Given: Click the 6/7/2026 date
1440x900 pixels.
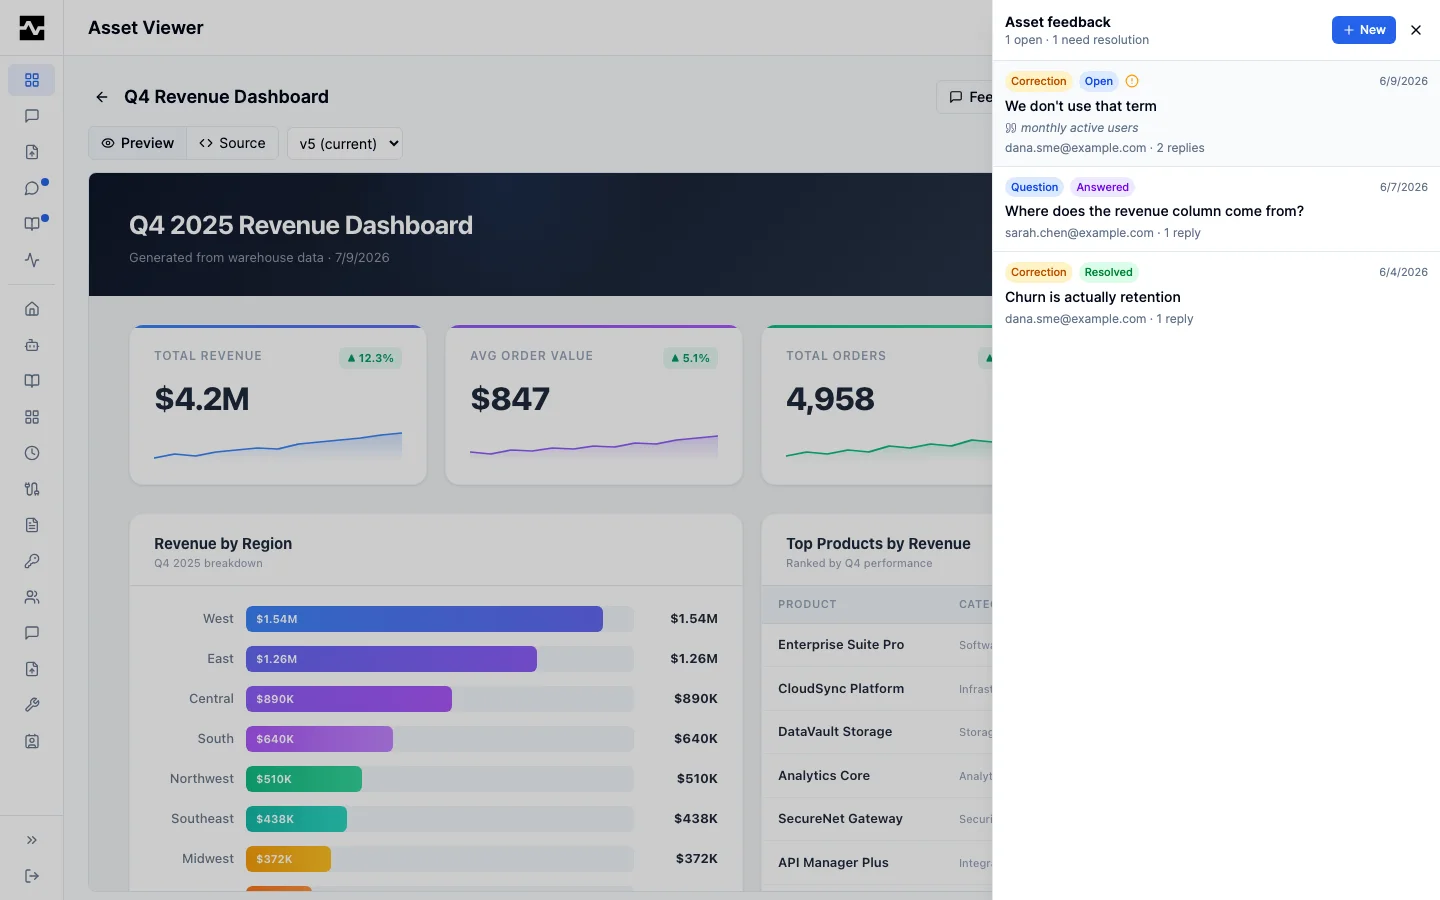Looking at the screenshot, I should pos(1403,187).
